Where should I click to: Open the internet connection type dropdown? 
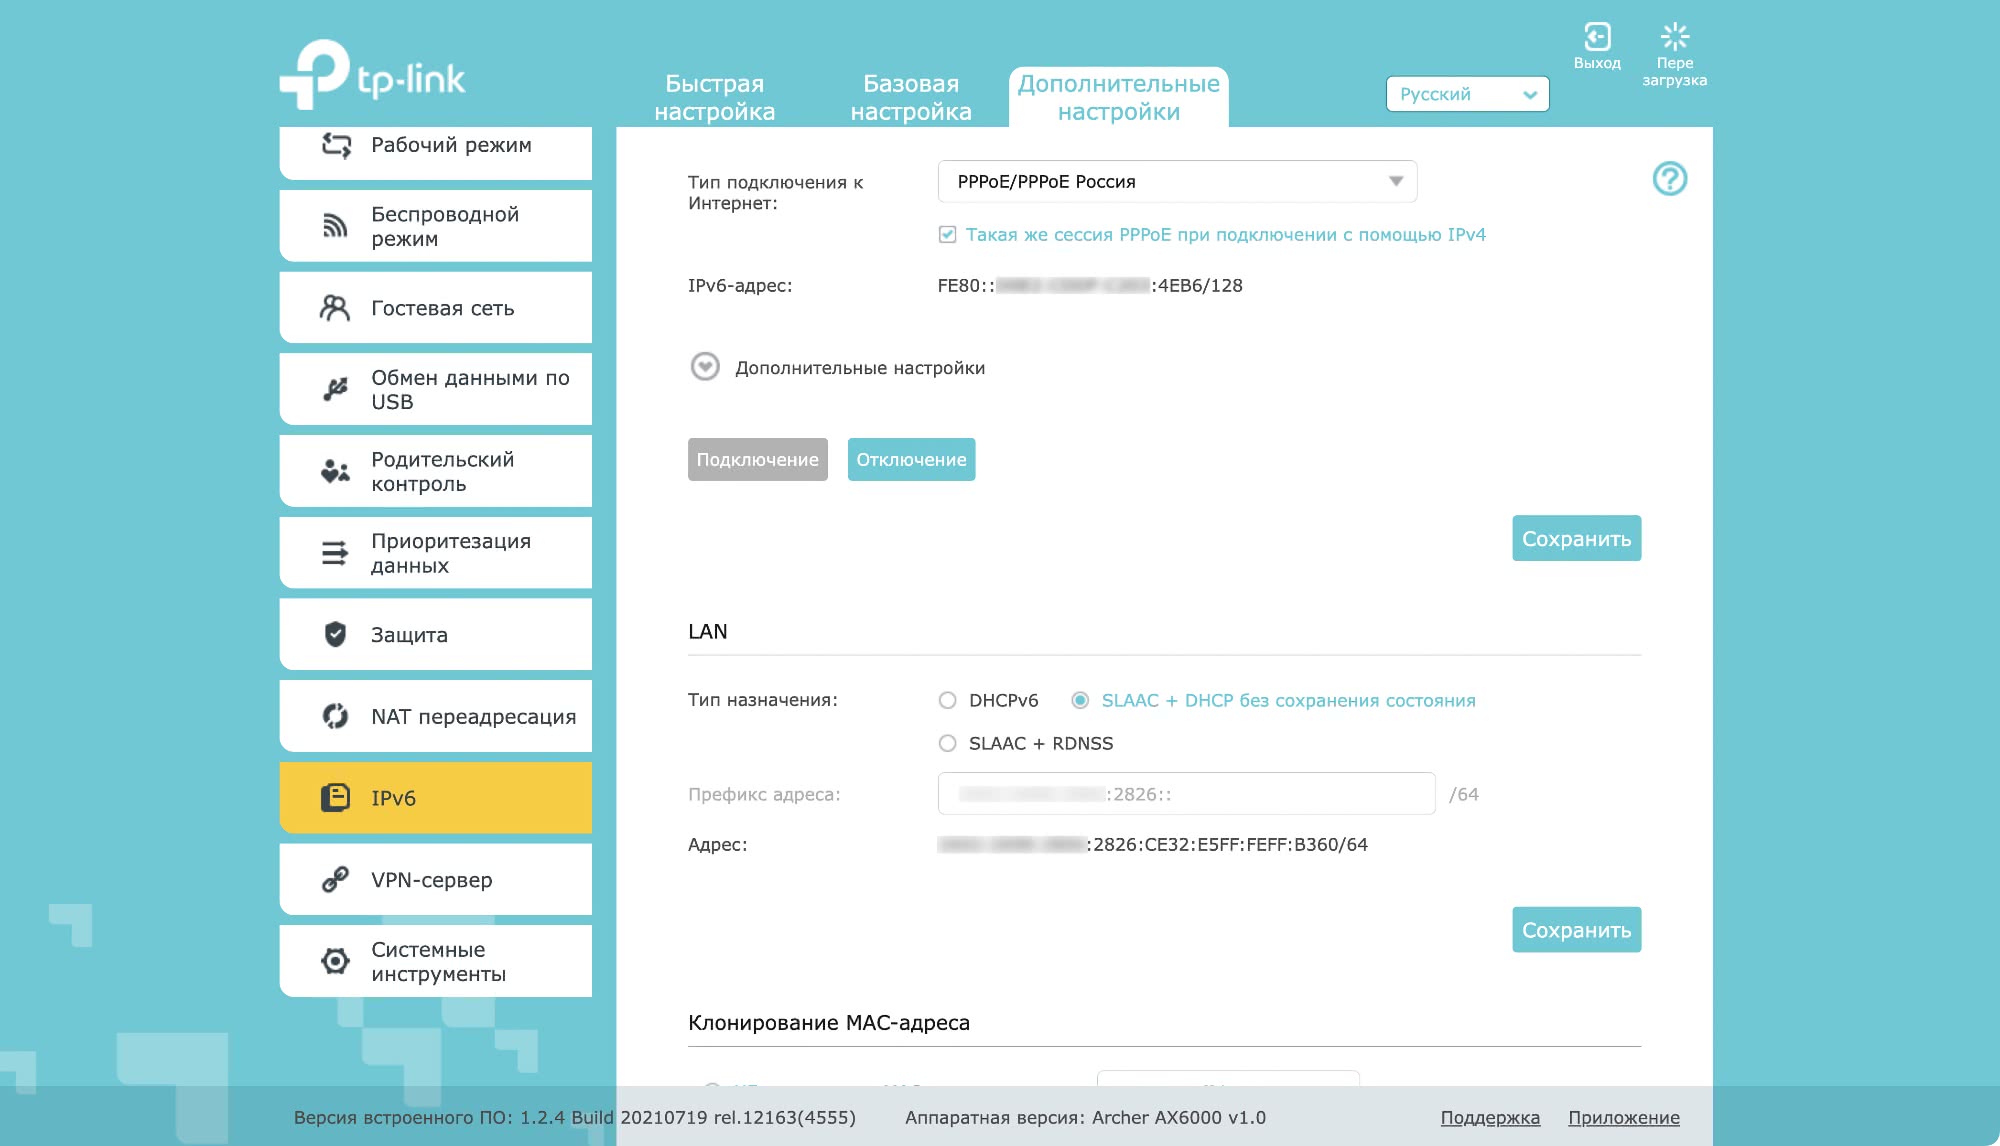tap(1177, 181)
